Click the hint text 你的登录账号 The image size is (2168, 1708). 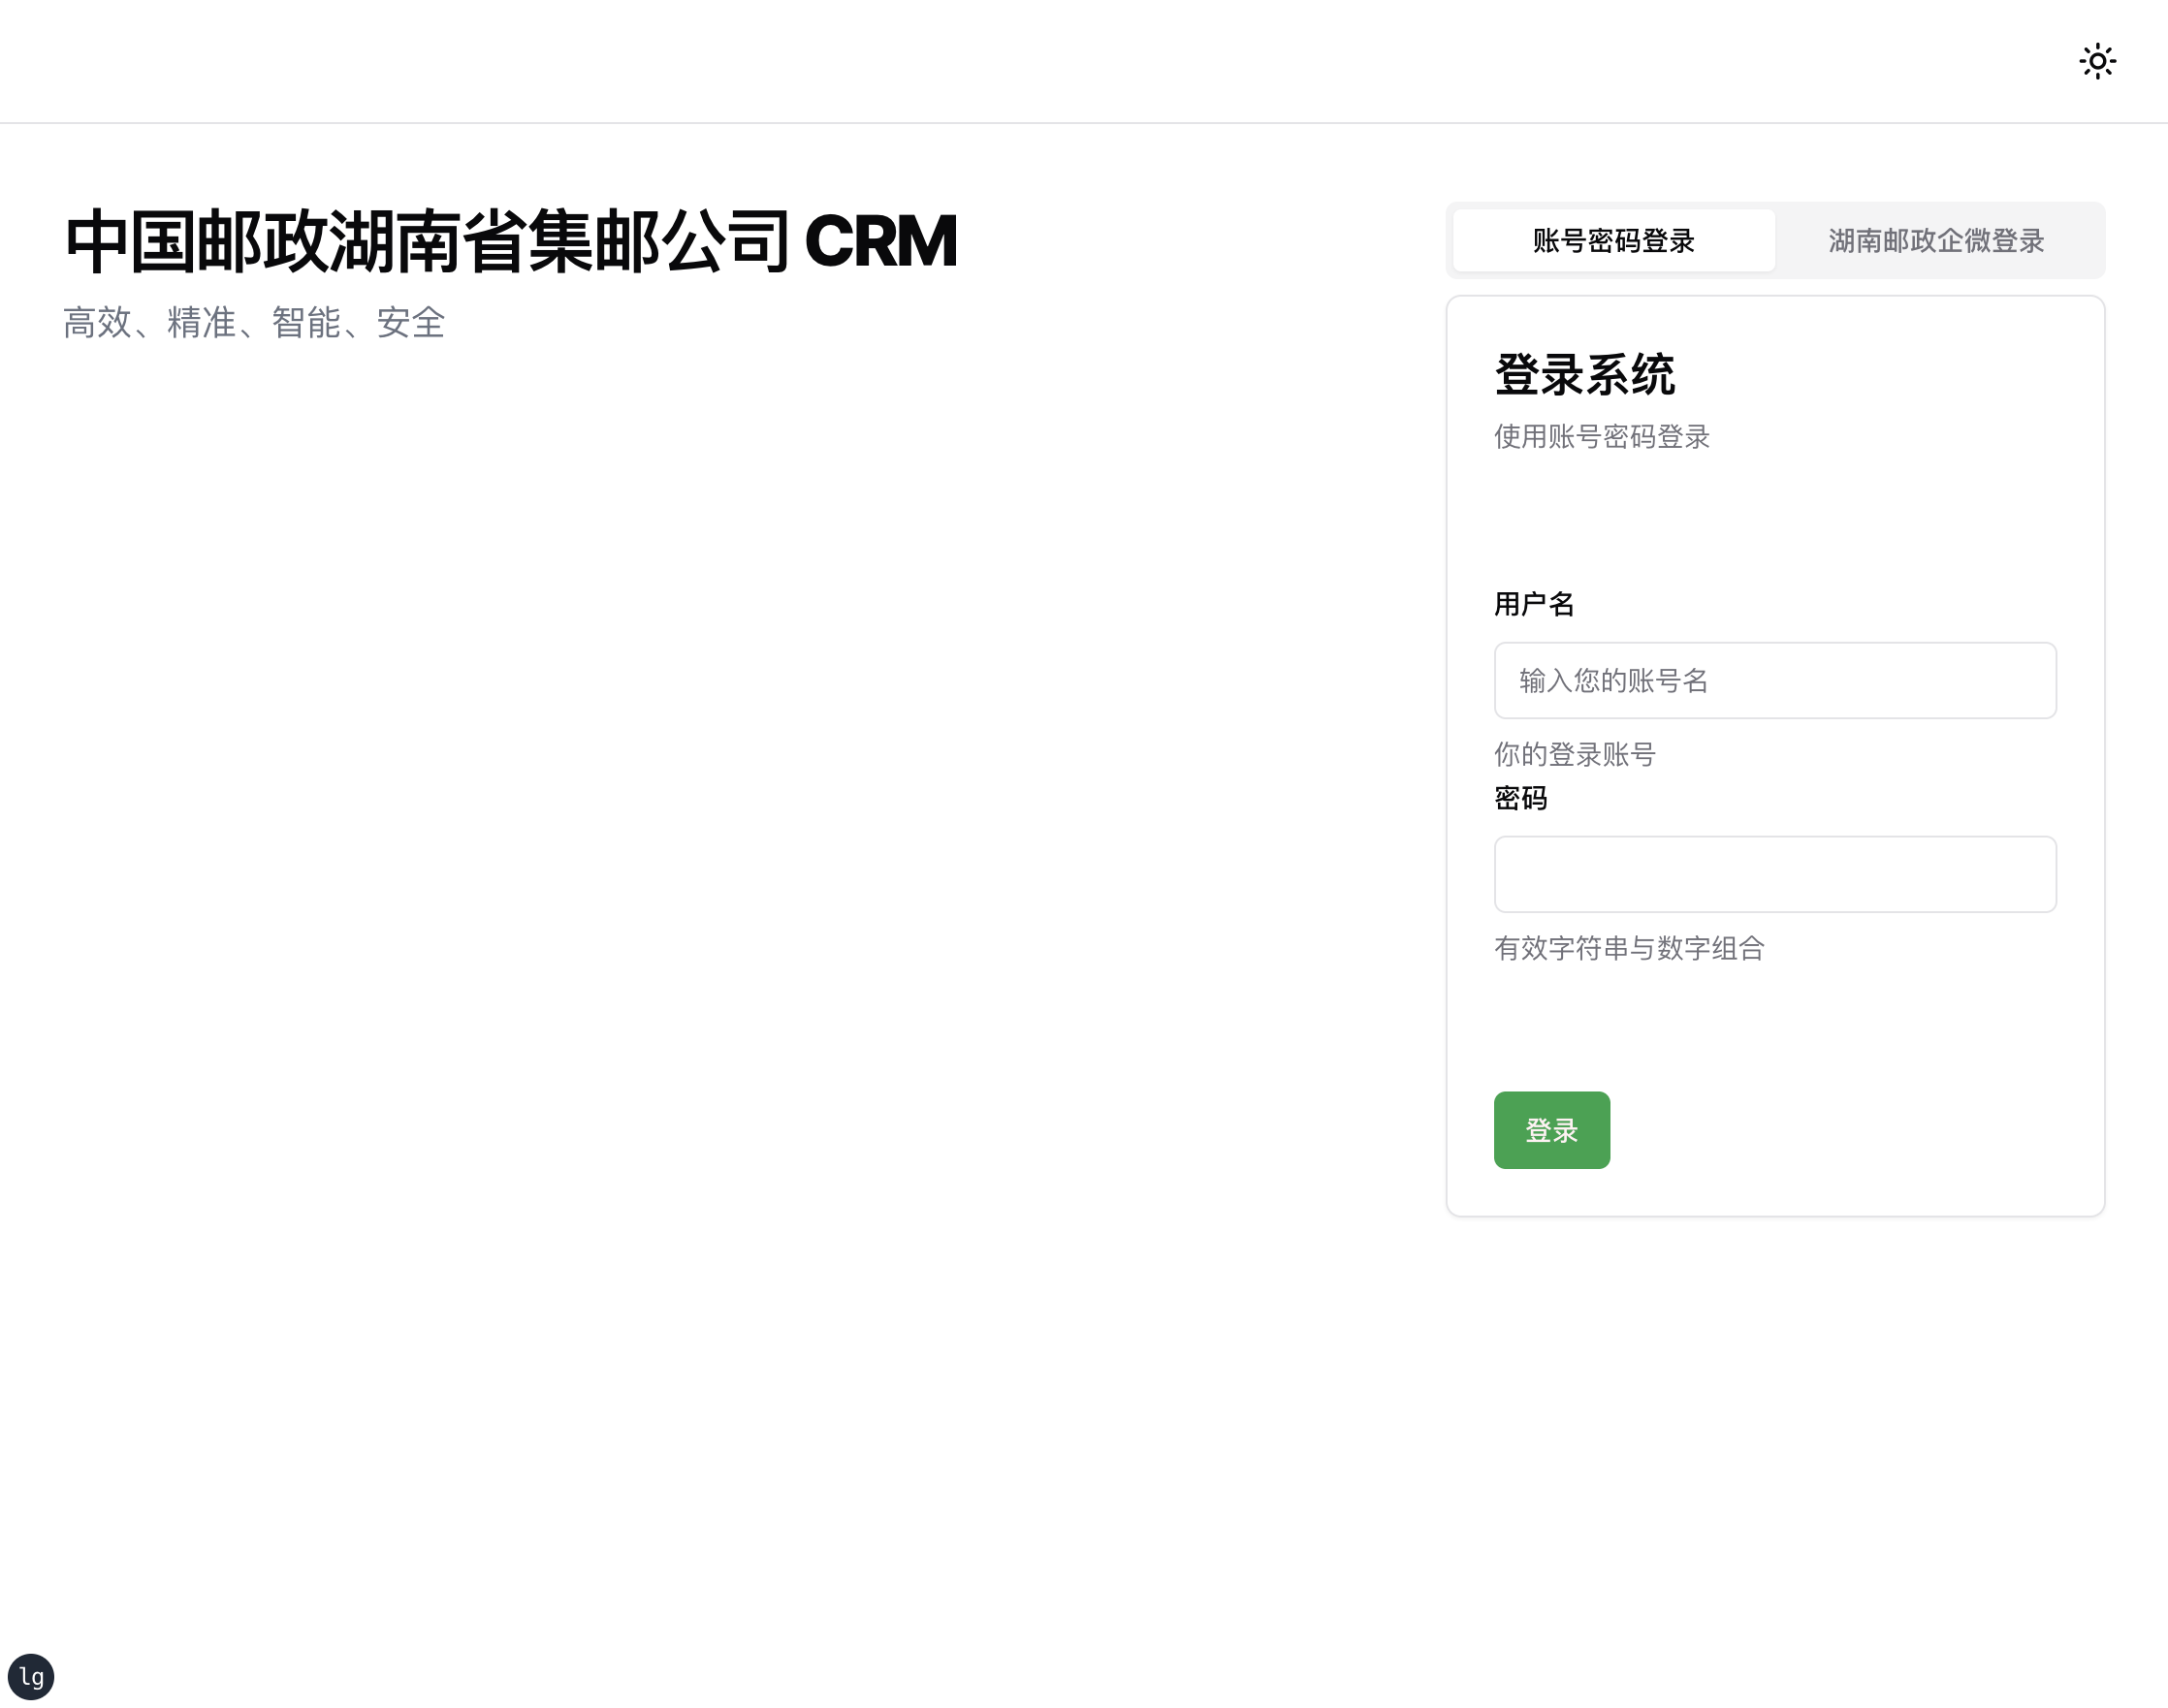(1573, 754)
